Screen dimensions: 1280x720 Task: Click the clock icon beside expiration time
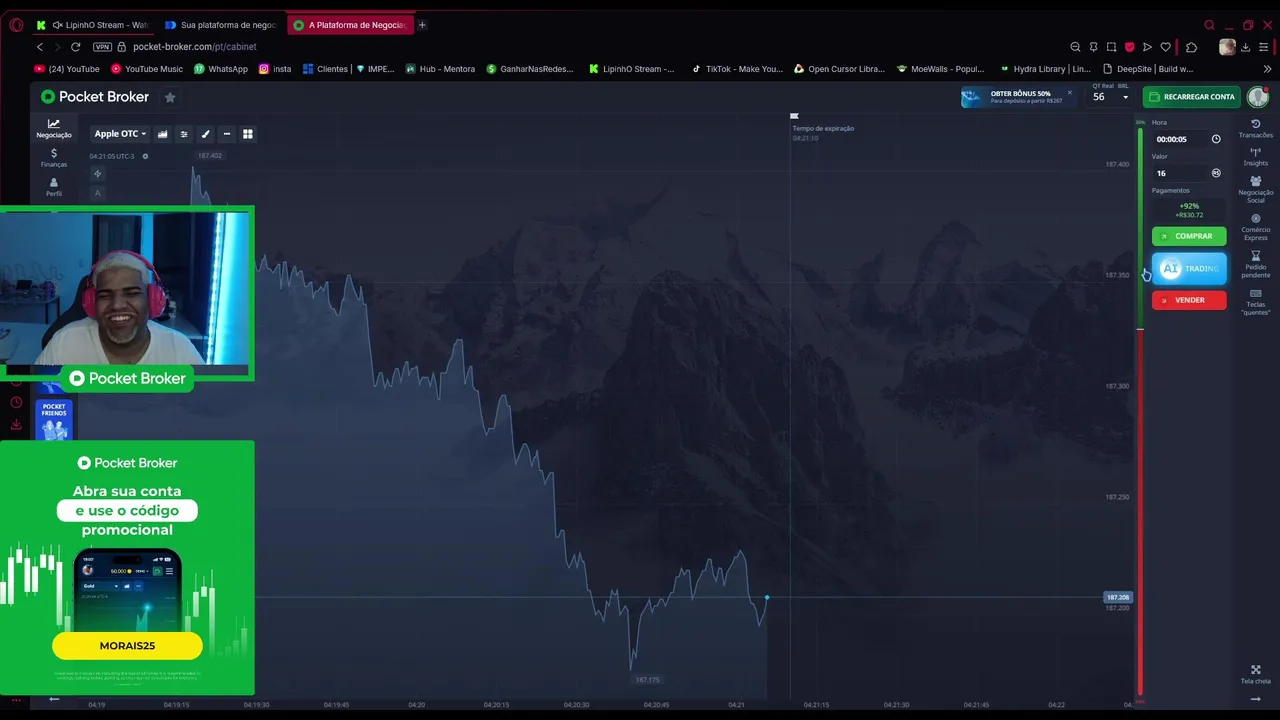click(x=1216, y=139)
